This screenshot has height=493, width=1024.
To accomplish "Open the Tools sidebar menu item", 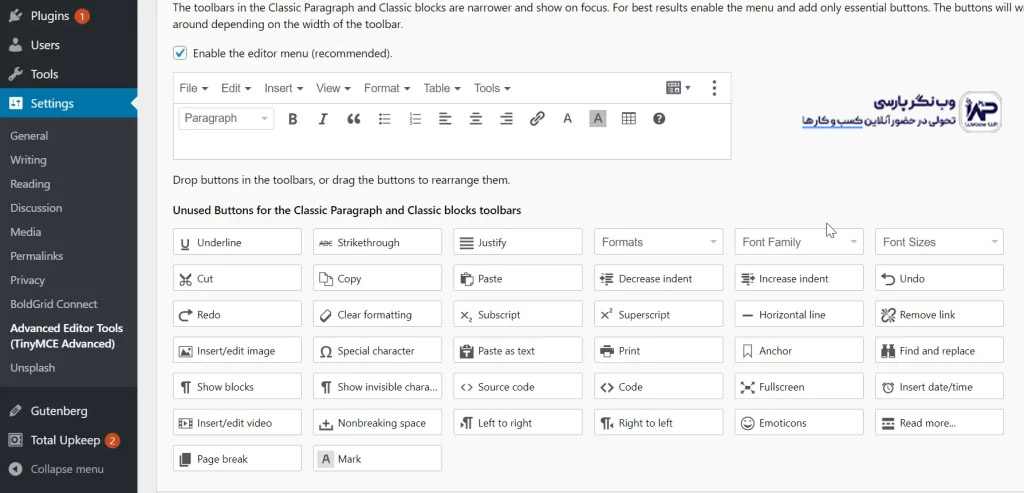I will (69, 74).
